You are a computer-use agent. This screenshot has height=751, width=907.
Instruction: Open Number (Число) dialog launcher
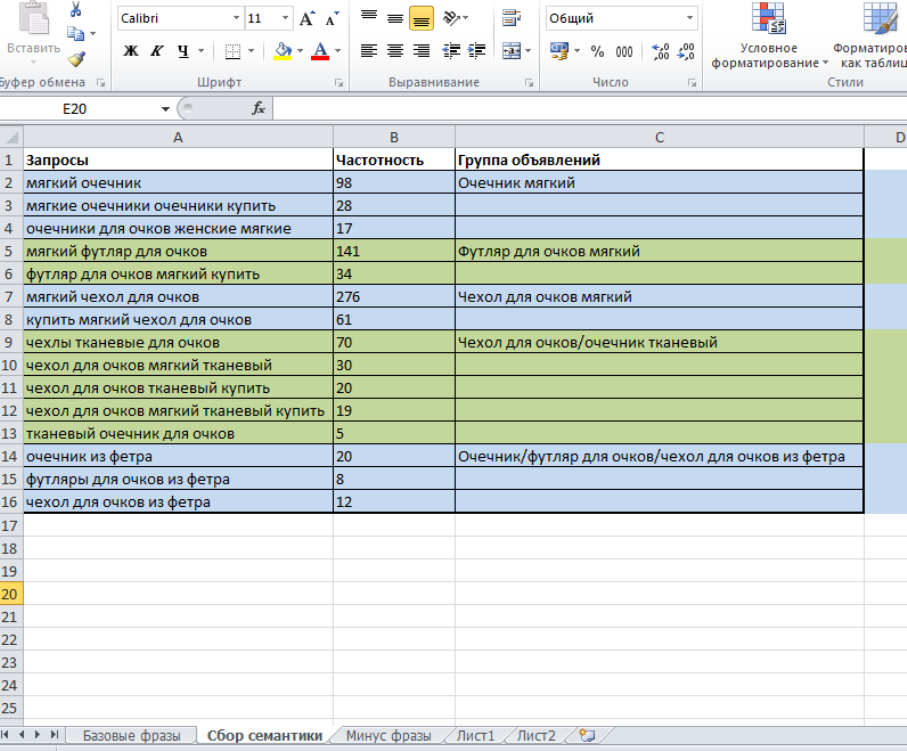coord(692,83)
